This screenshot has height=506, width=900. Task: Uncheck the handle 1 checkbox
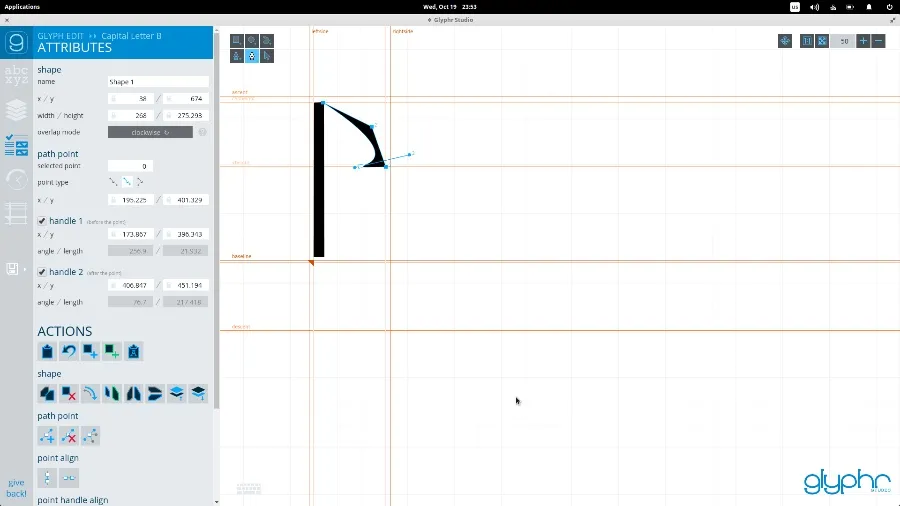(x=42, y=221)
